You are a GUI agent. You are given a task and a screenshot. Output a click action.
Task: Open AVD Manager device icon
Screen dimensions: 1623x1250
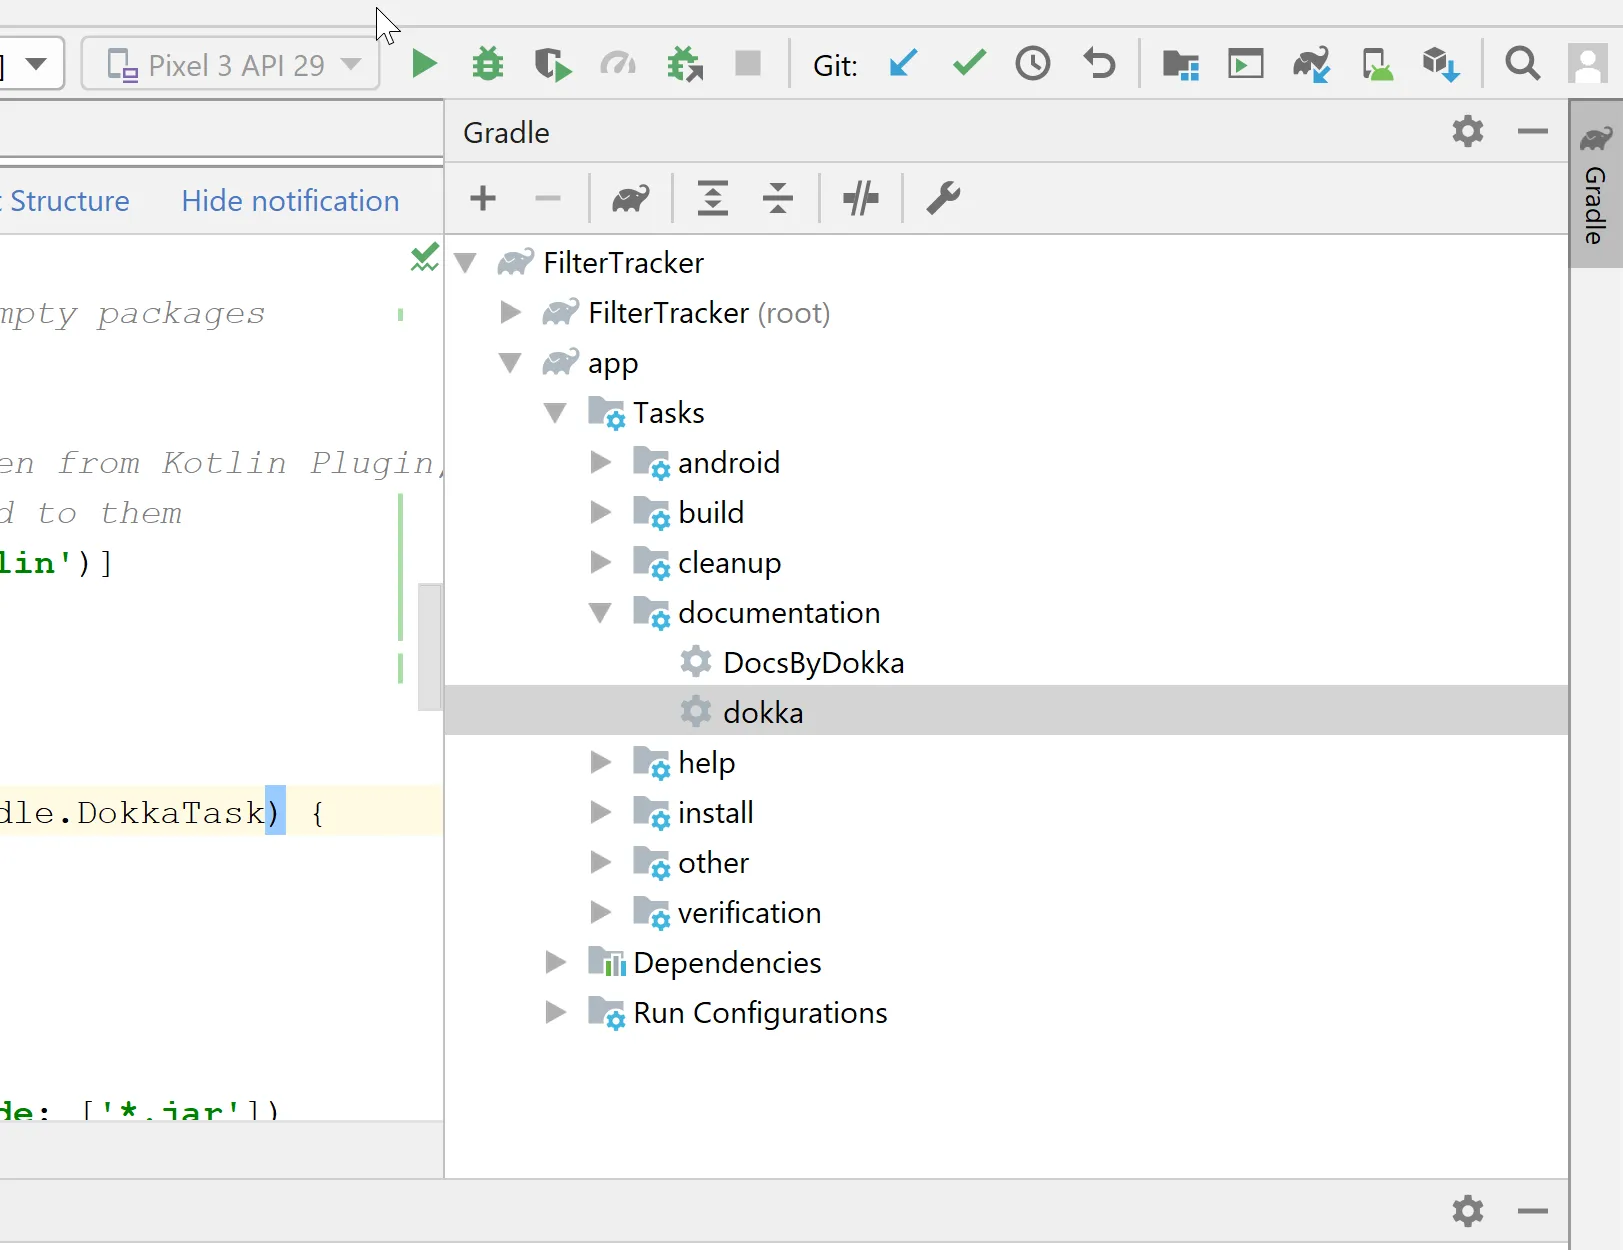click(1377, 64)
